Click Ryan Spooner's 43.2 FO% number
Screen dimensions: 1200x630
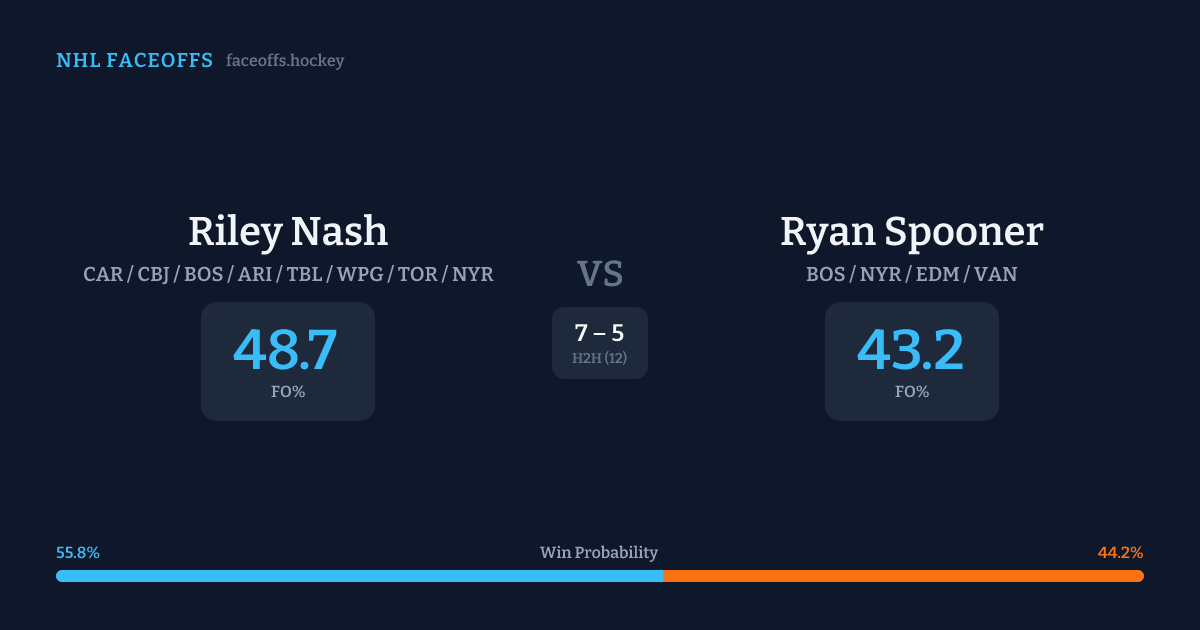point(910,350)
